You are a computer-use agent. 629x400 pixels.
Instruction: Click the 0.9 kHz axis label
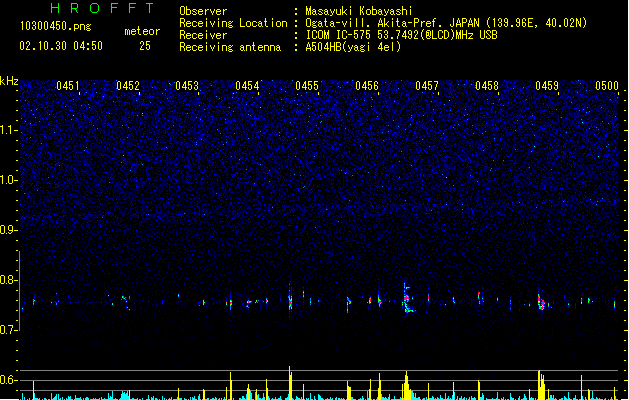(9, 230)
